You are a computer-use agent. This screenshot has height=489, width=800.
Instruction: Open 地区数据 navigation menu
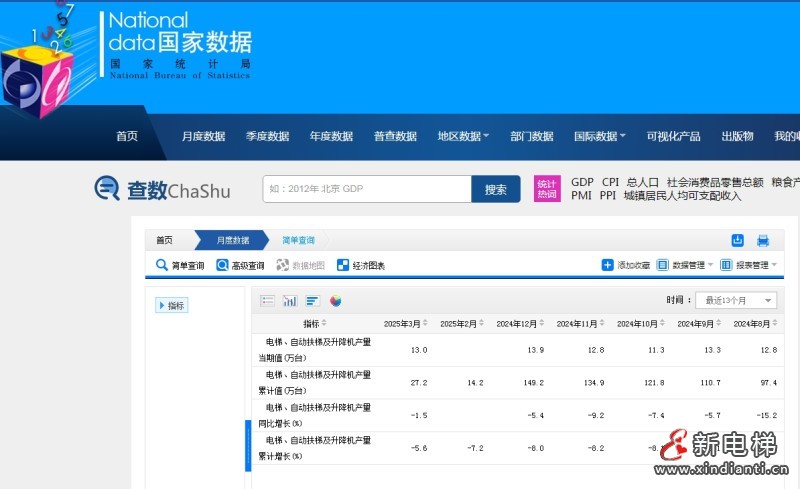coord(463,136)
